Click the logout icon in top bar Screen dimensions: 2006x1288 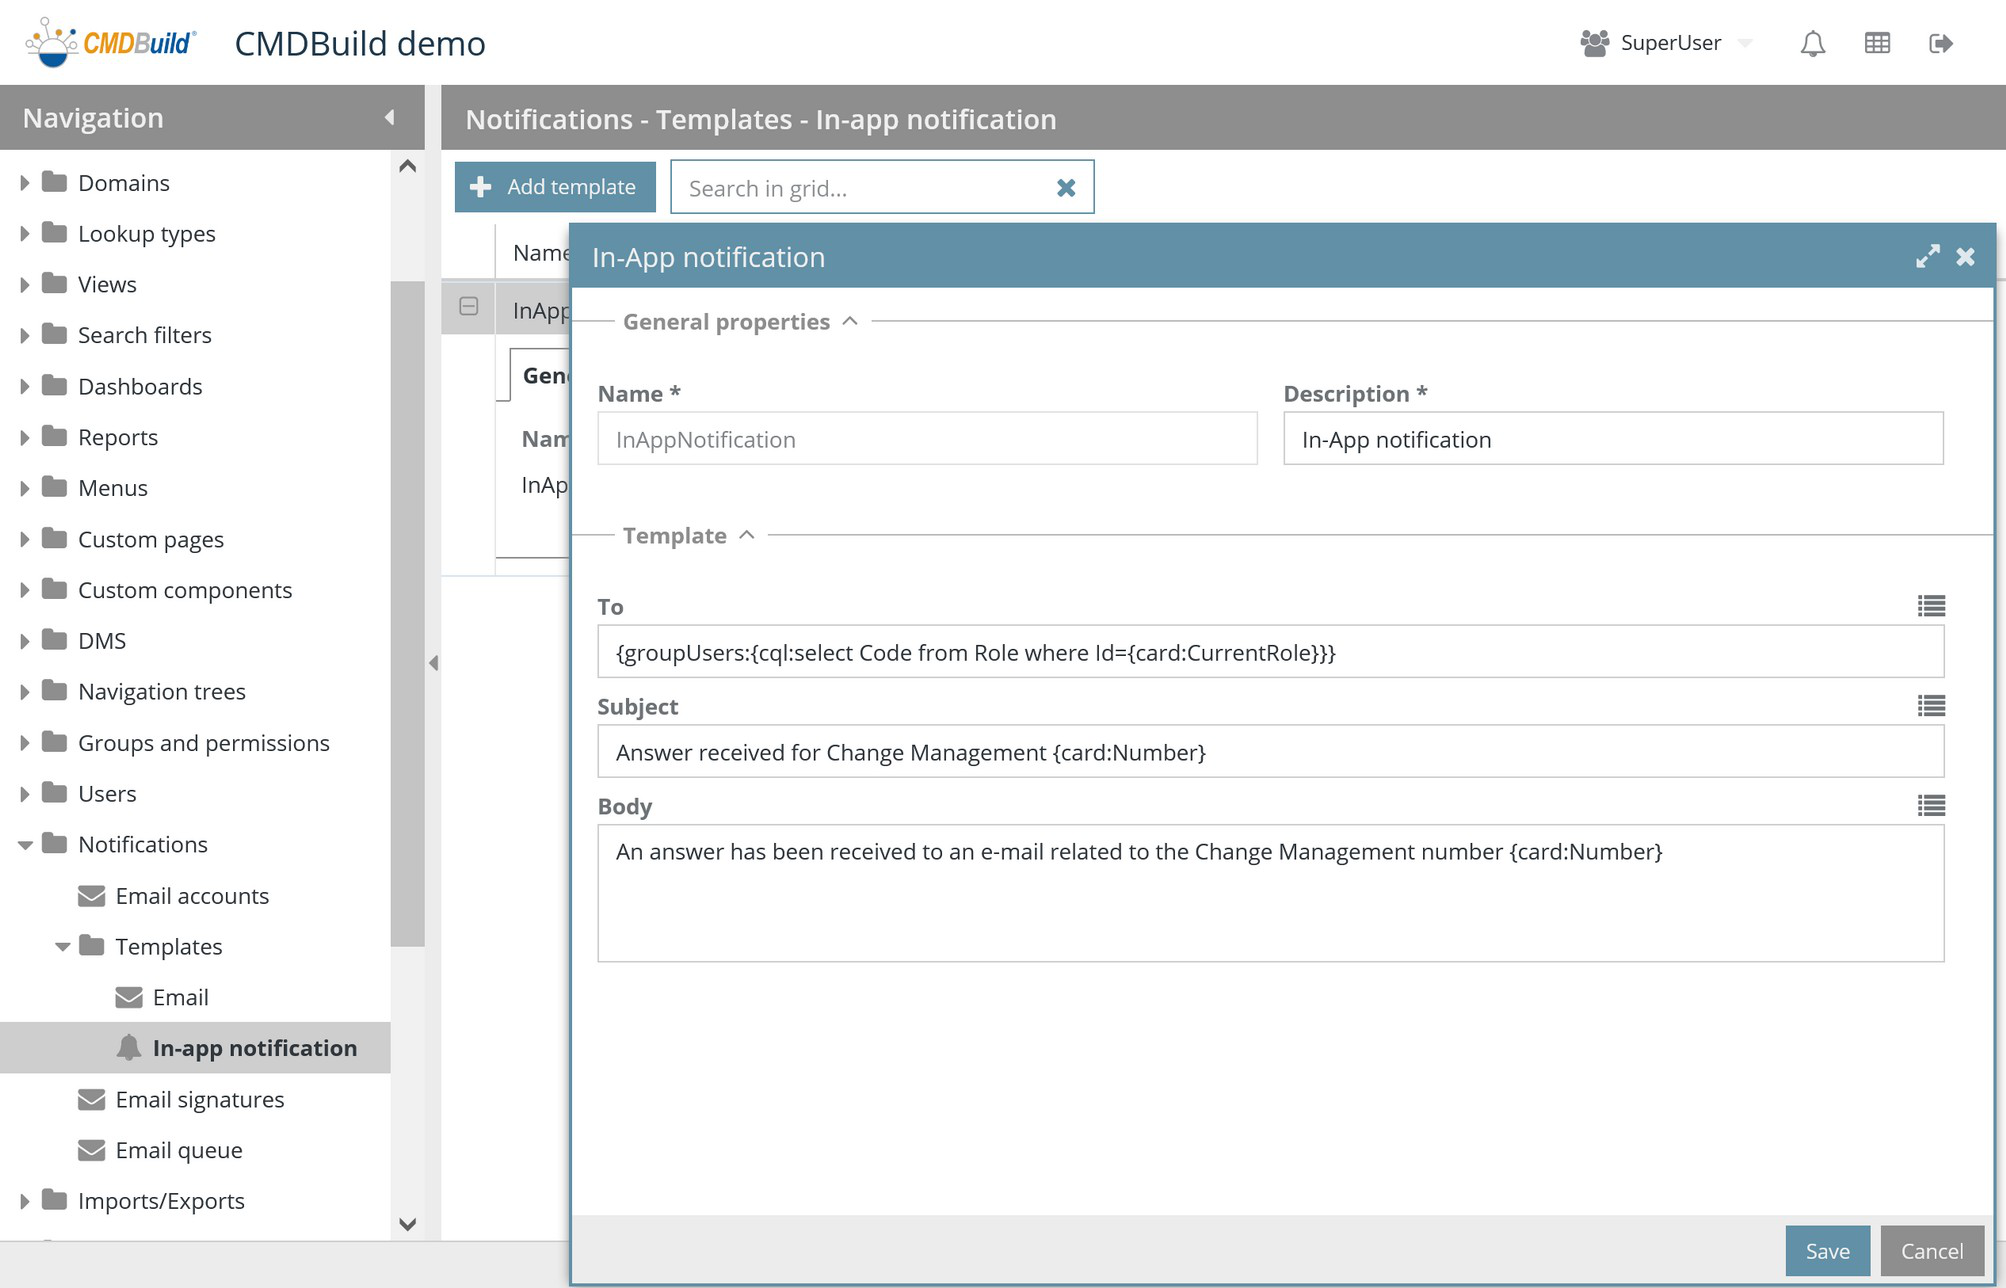1941,43
